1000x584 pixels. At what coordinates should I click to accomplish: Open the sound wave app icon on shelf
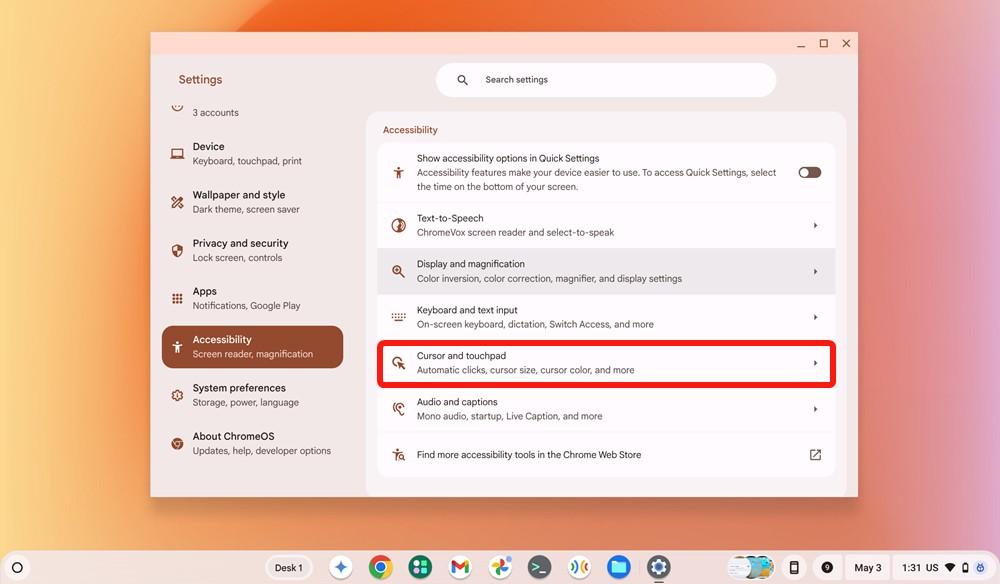[x=579, y=567]
